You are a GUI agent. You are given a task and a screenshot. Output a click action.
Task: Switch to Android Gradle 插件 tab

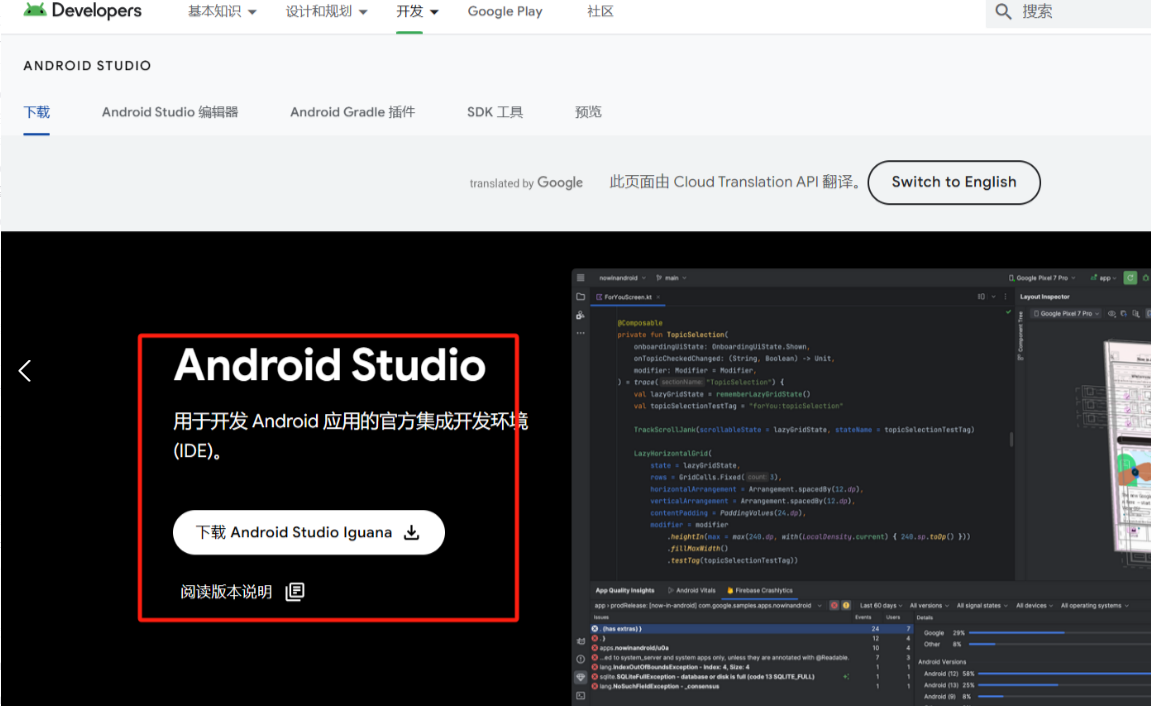pos(352,112)
